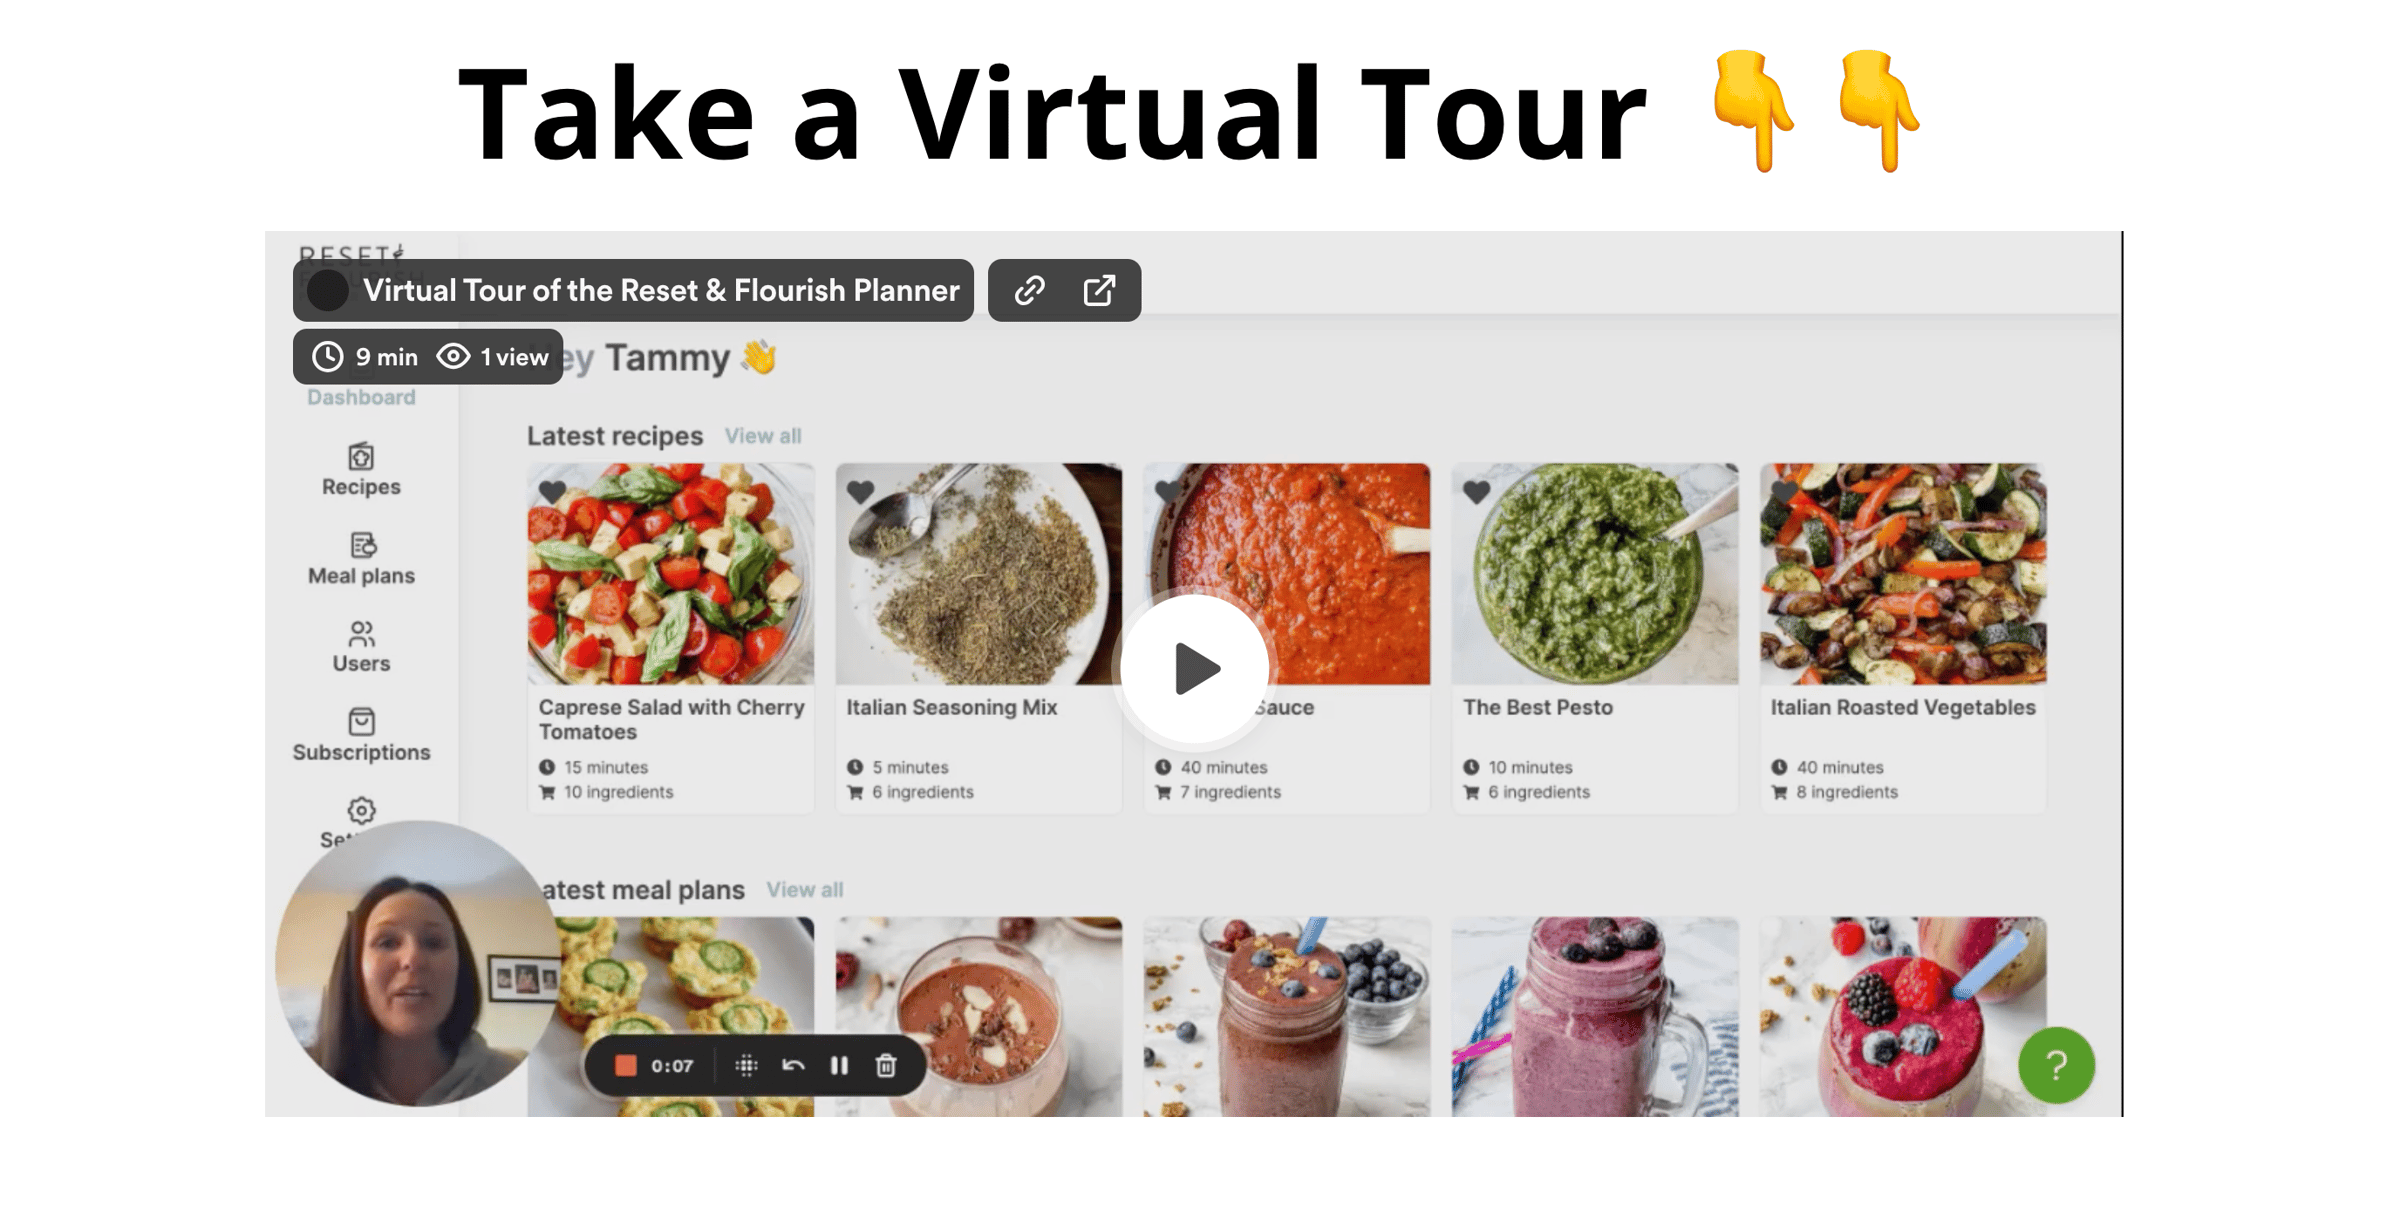Click the video title Virtual Tour label
2400x1226 pixels.
(661, 291)
